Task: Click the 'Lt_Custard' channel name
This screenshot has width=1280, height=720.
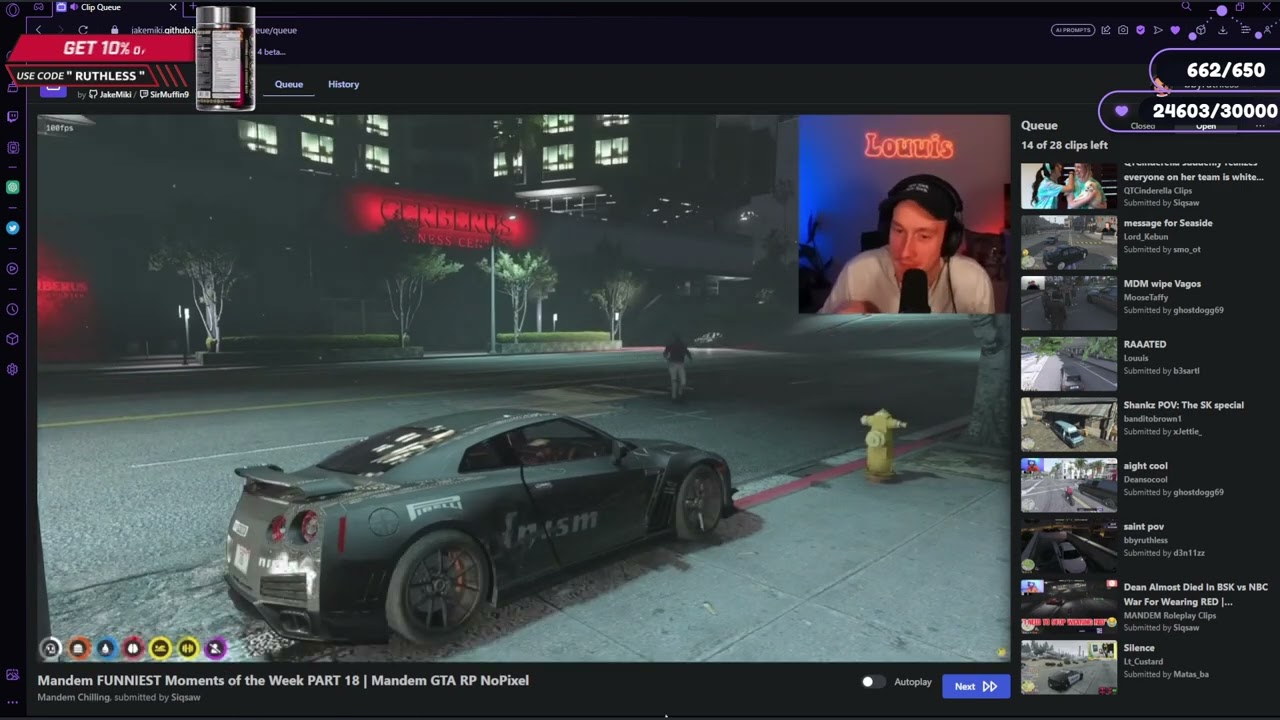Action: [x=1143, y=661]
